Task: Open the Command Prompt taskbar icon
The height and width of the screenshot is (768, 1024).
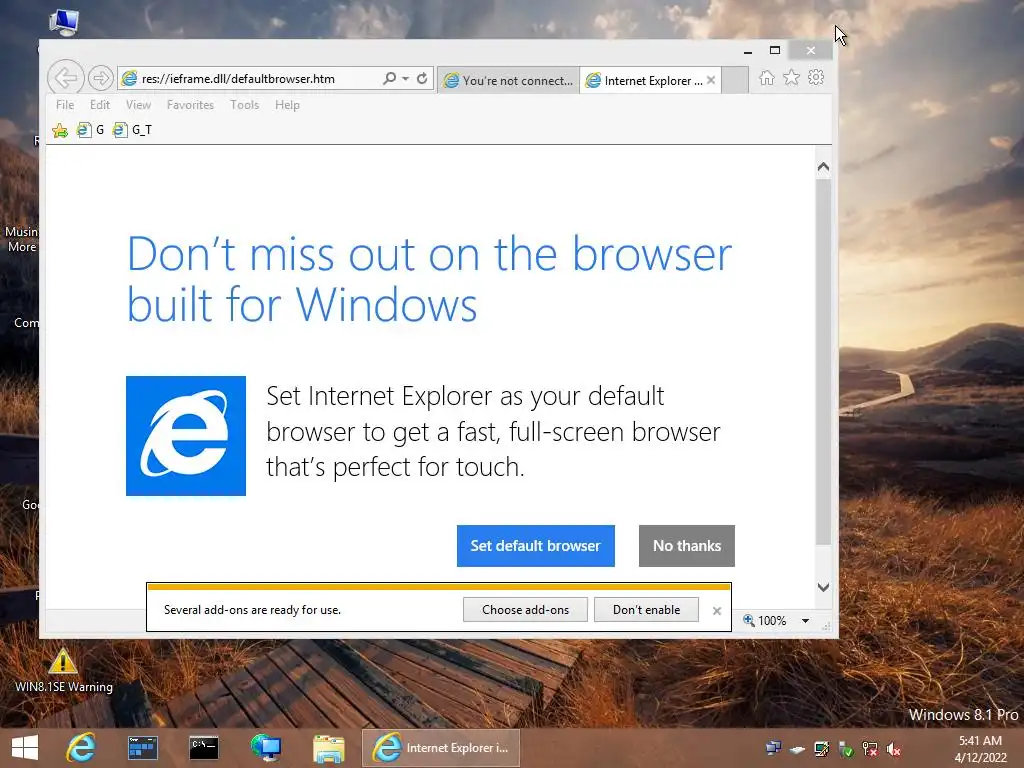Action: [204, 748]
